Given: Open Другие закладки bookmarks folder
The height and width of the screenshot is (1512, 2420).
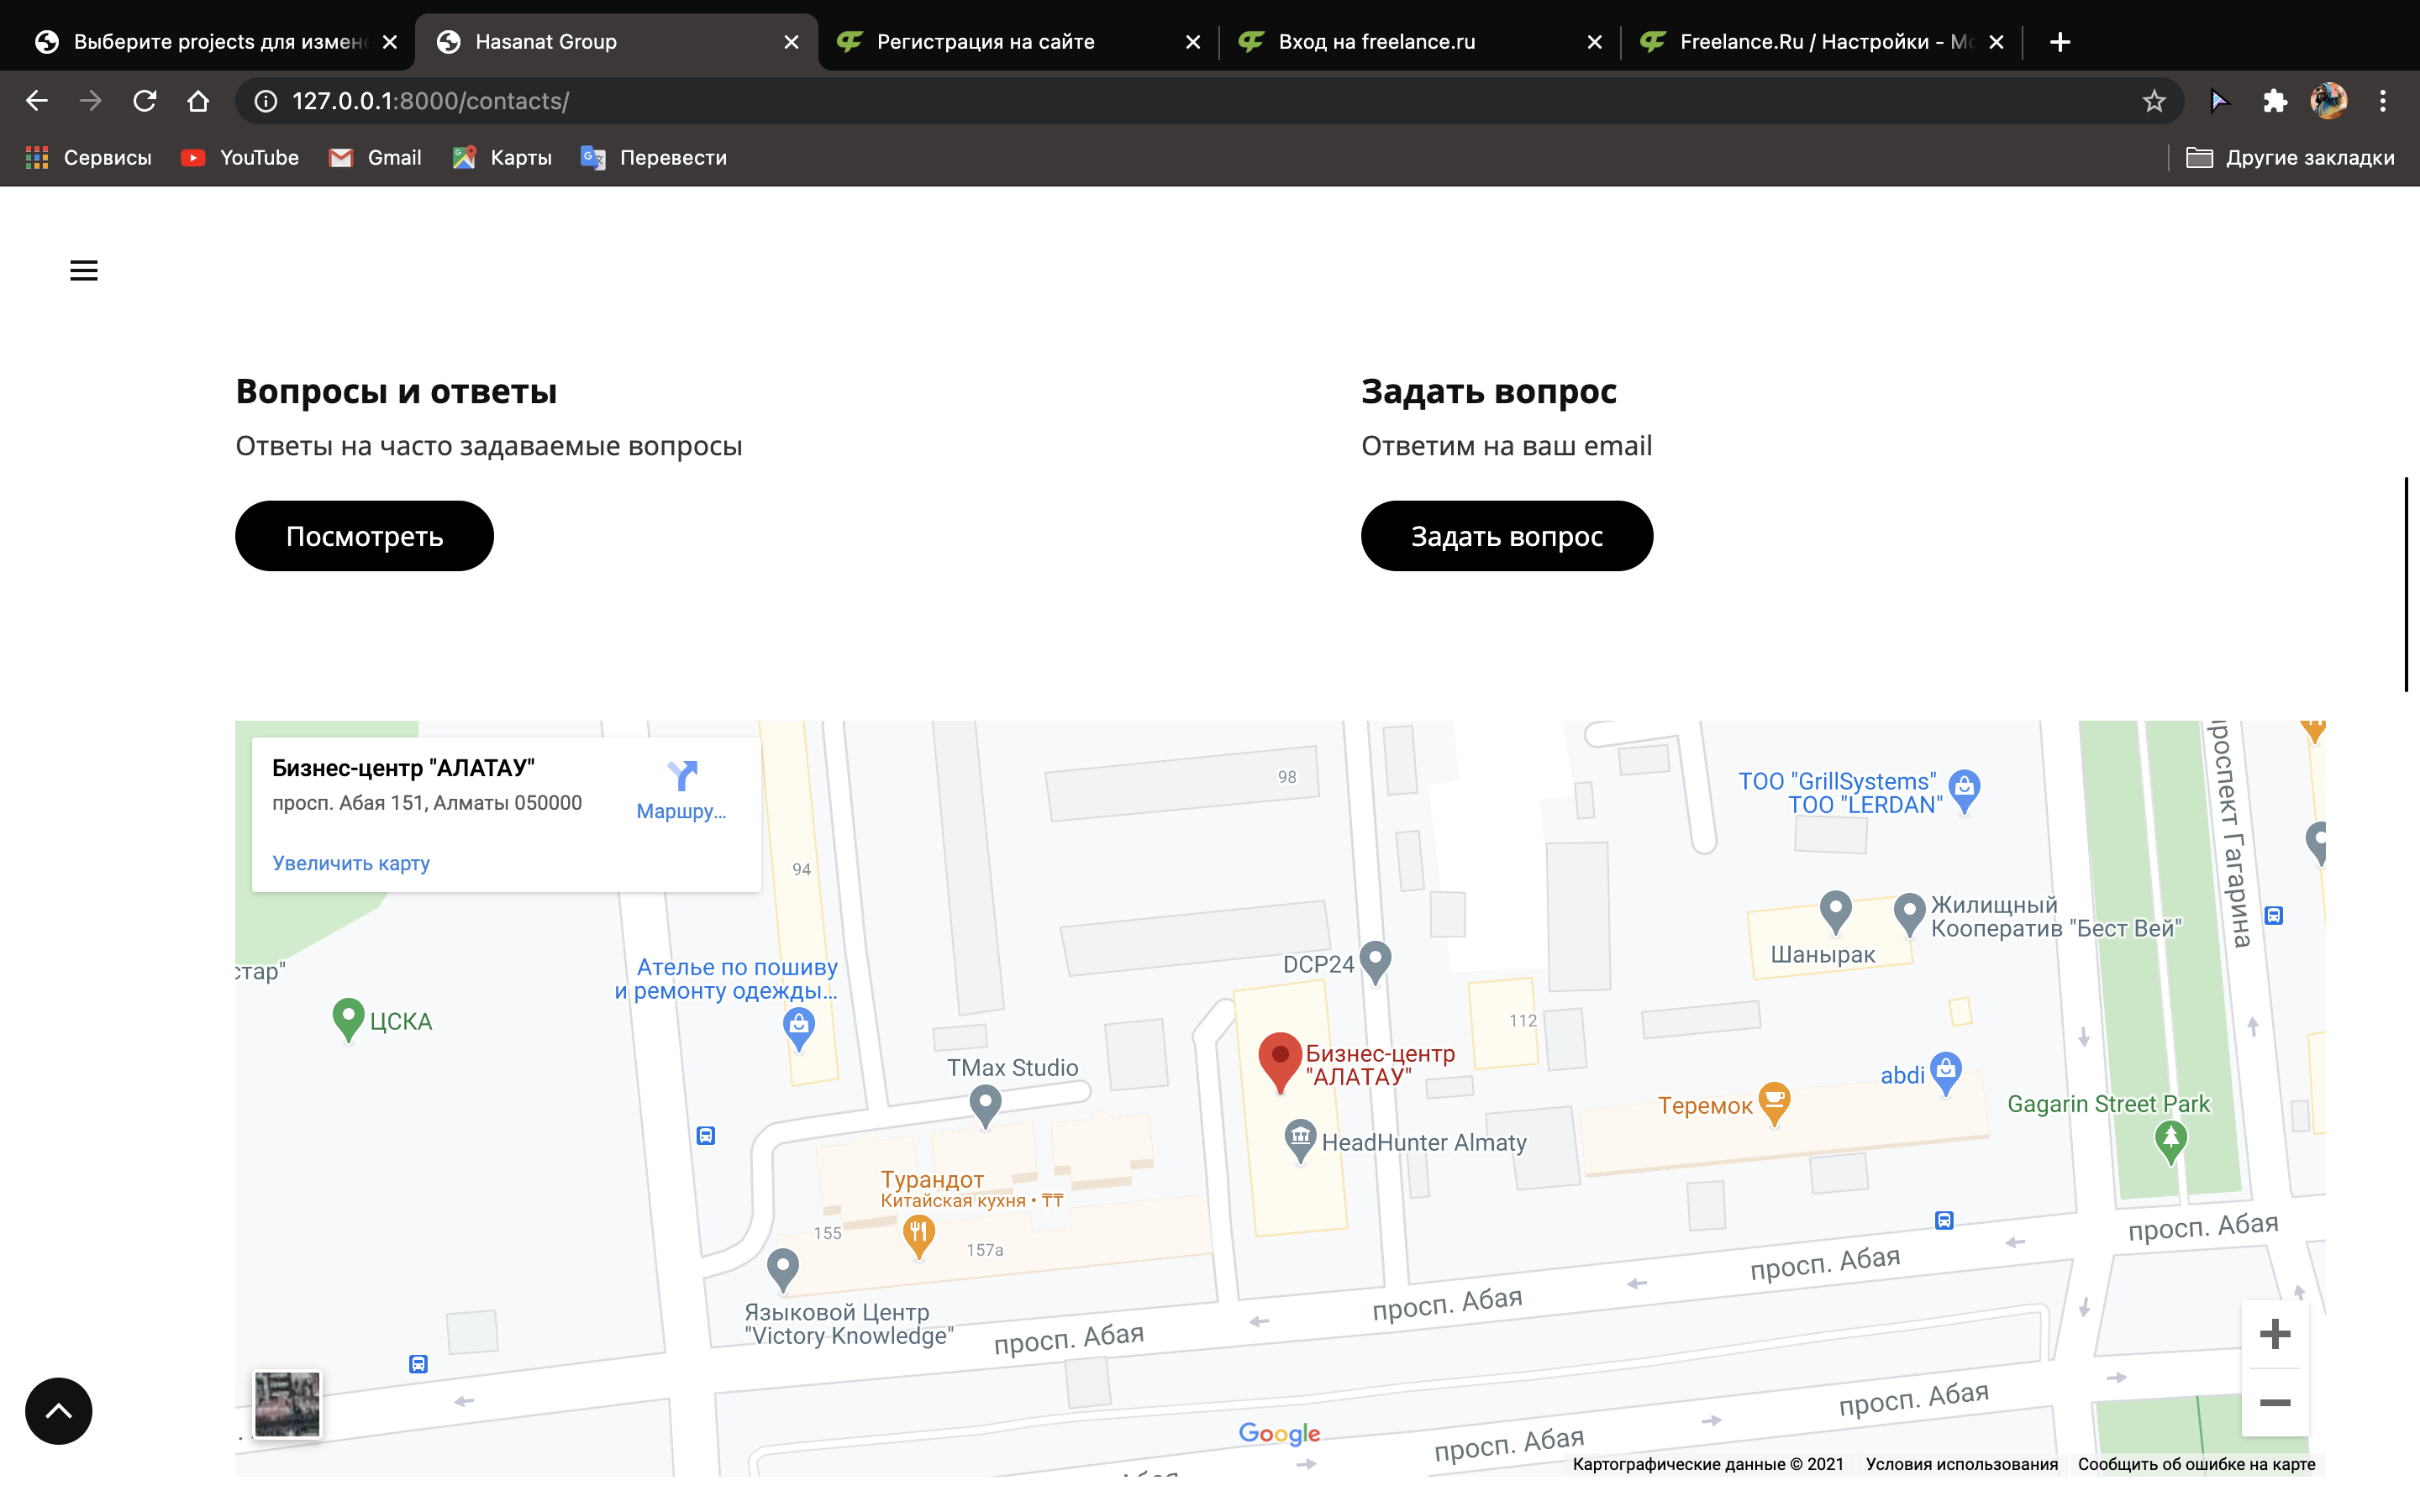Looking at the screenshot, I should click(2290, 158).
